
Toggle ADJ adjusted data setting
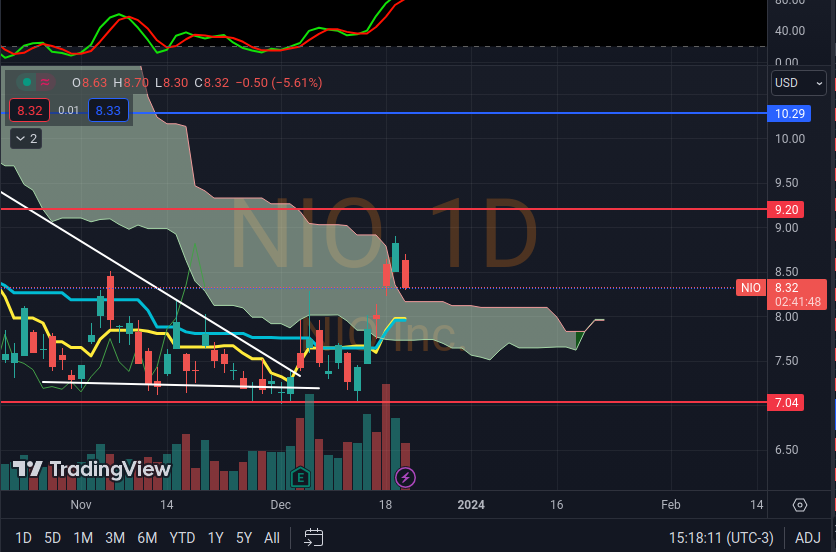pyautogui.click(x=808, y=538)
